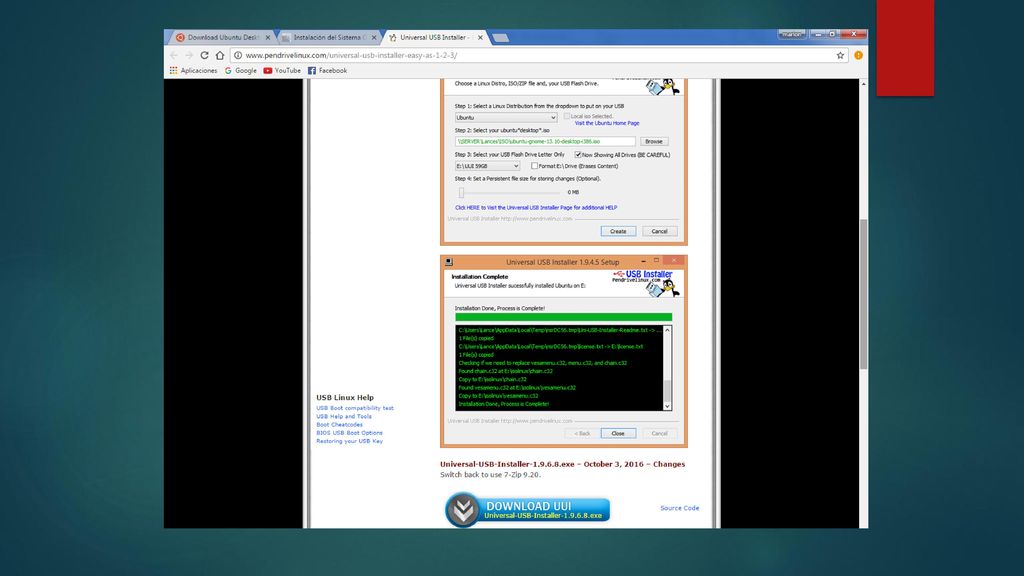The image size is (1024, 576).
Task: Open the Boot Cheatcodes link
Action: [x=340, y=424]
